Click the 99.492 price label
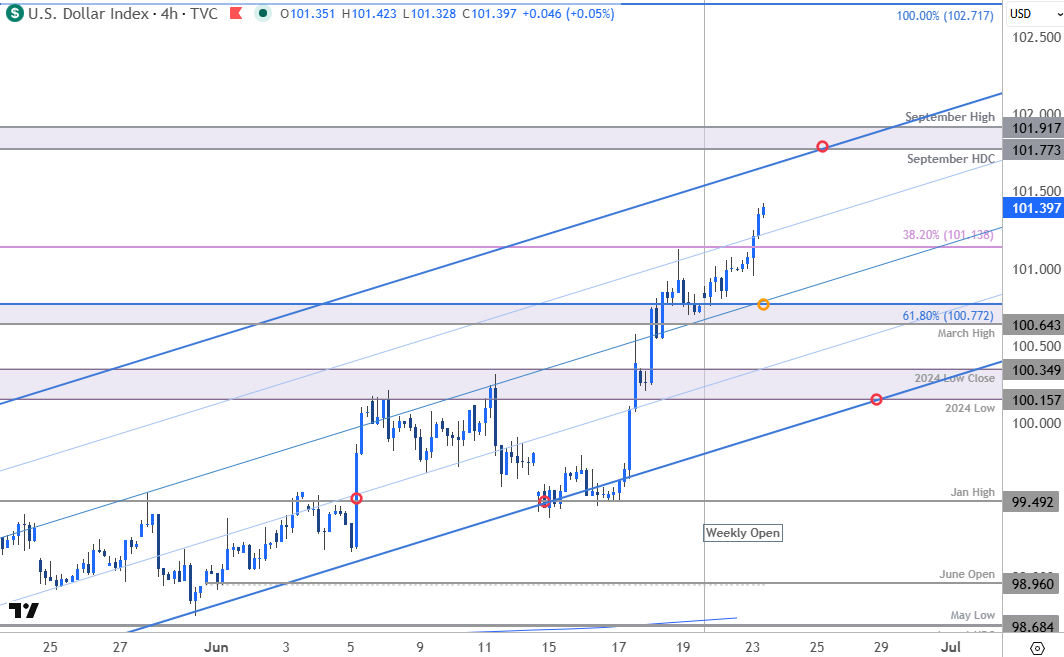This screenshot has height=657, width=1064. coord(1033,502)
